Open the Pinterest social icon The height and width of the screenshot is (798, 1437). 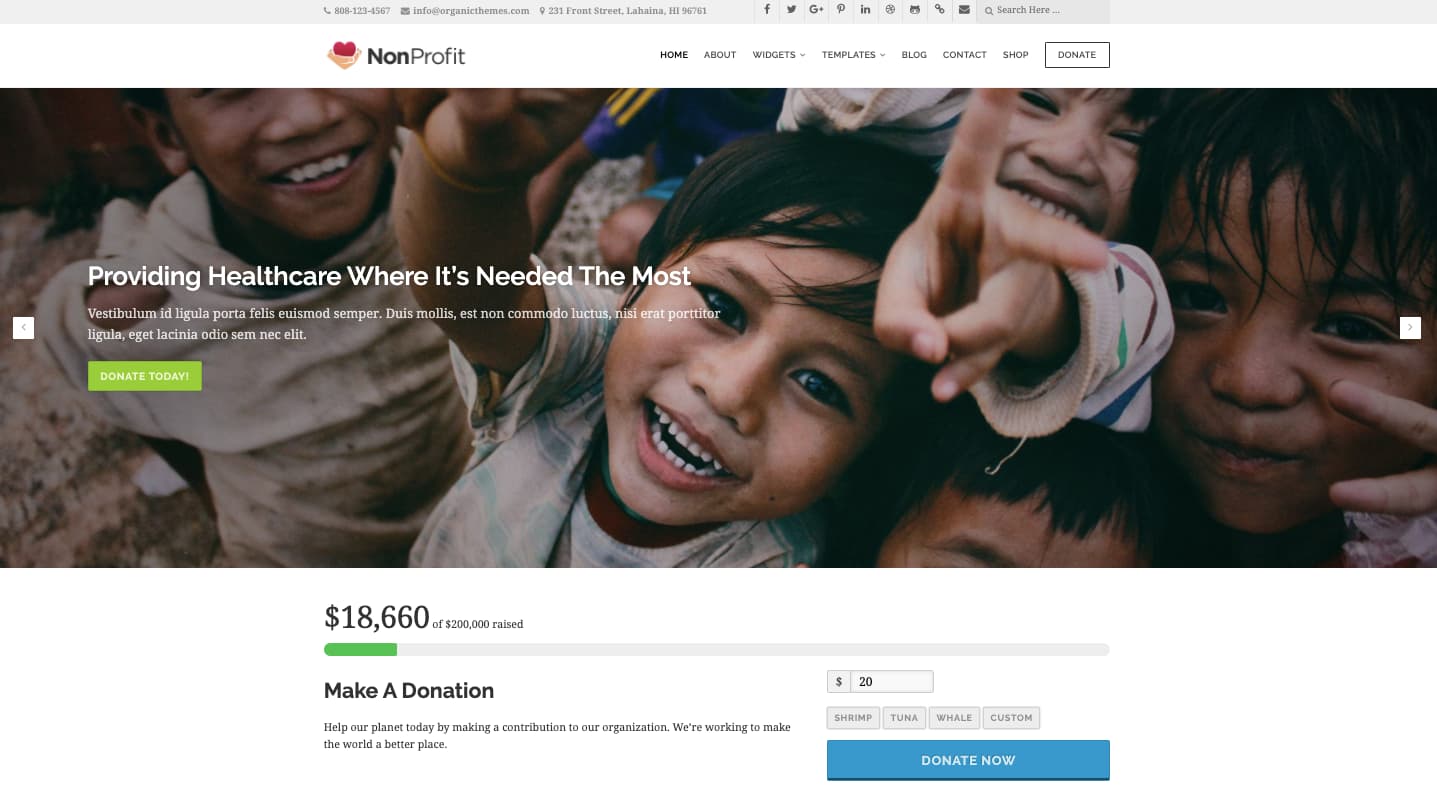pos(841,10)
